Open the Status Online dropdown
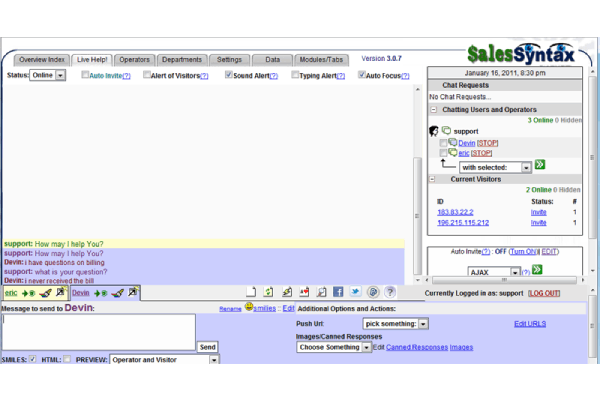This screenshot has width=600, height=400. 47,75
